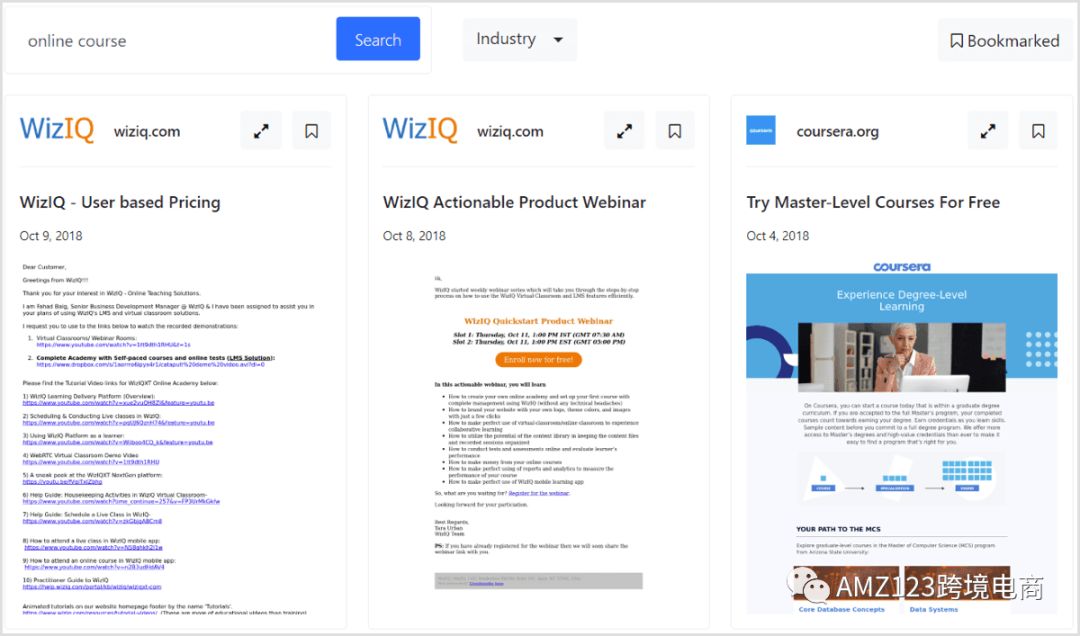Click the 'Register for the webinar' link
This screenshot has width=1080, height=636.
(x=539, y=493)
